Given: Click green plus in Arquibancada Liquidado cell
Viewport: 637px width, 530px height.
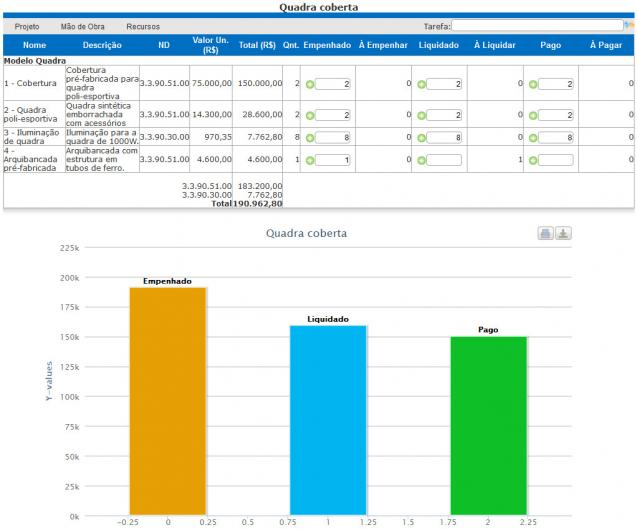Looking at the screenshot, I should 421,159.
